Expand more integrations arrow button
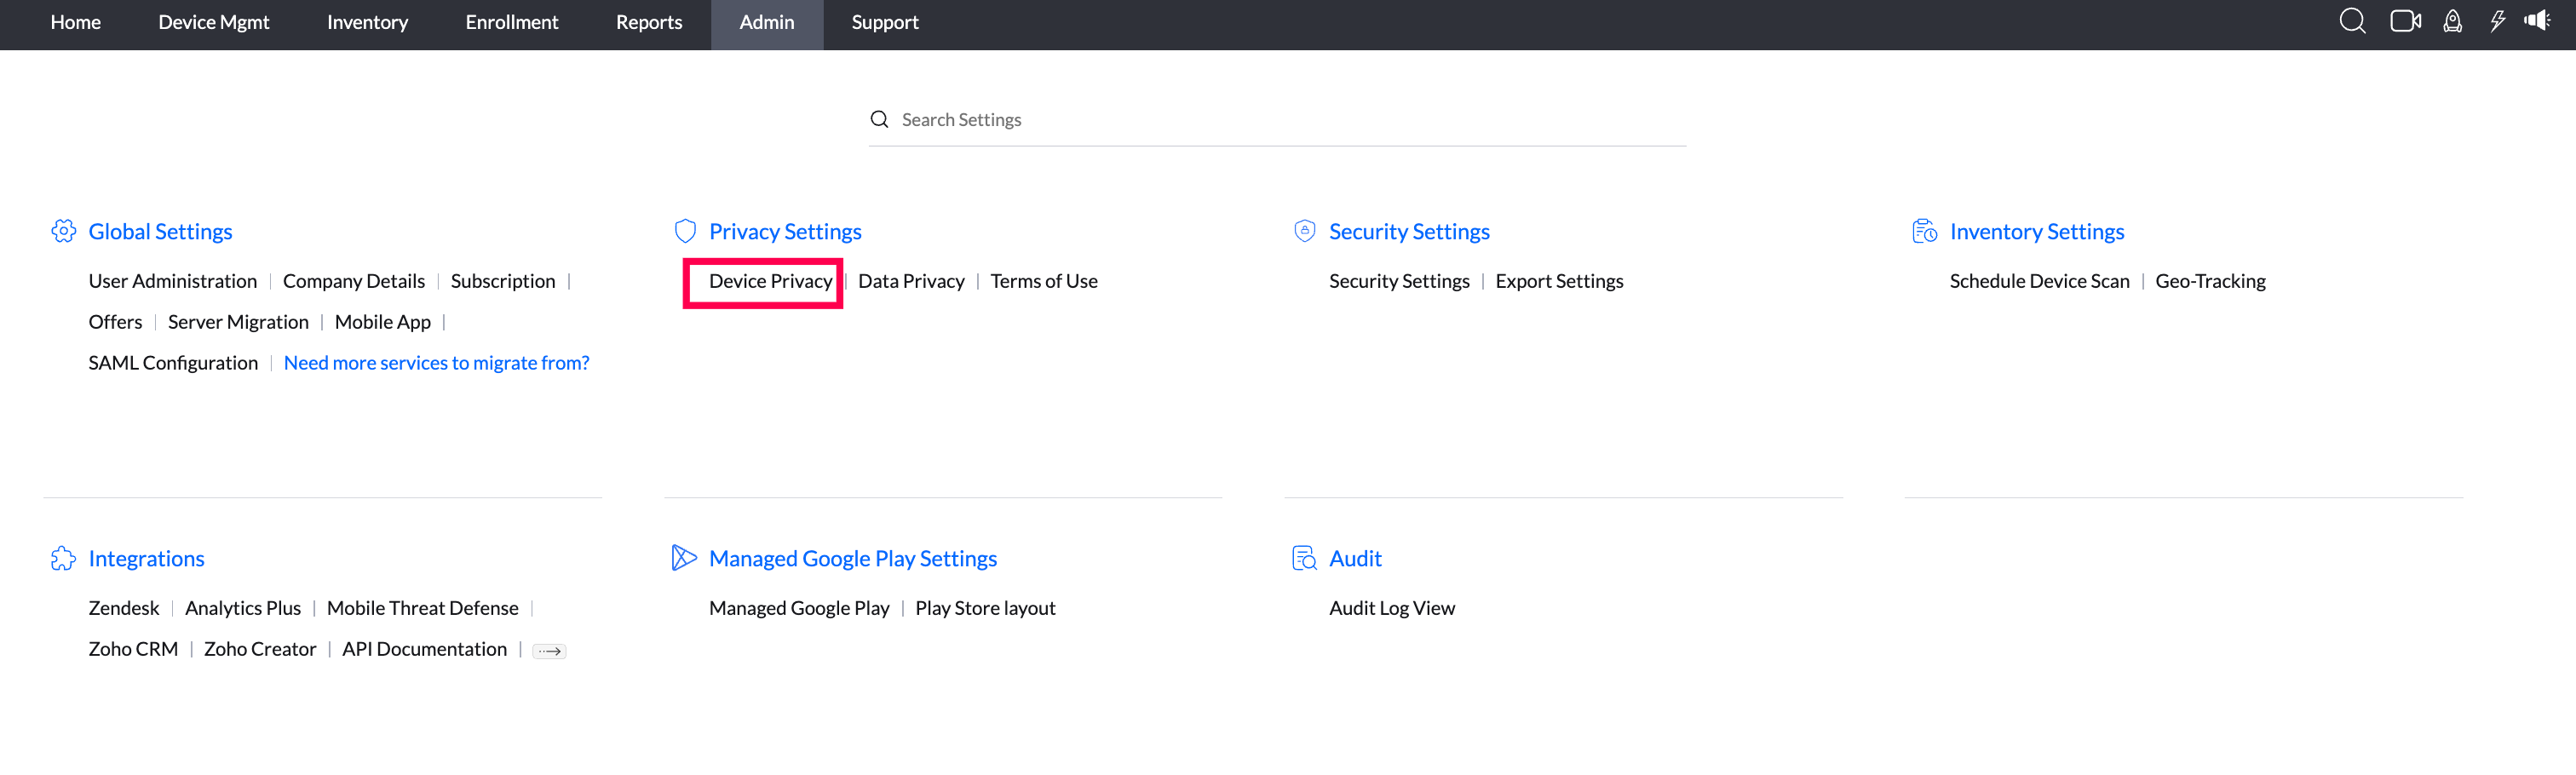Image resolution: width=2576 pixels, height=775 pixels. 549,651
